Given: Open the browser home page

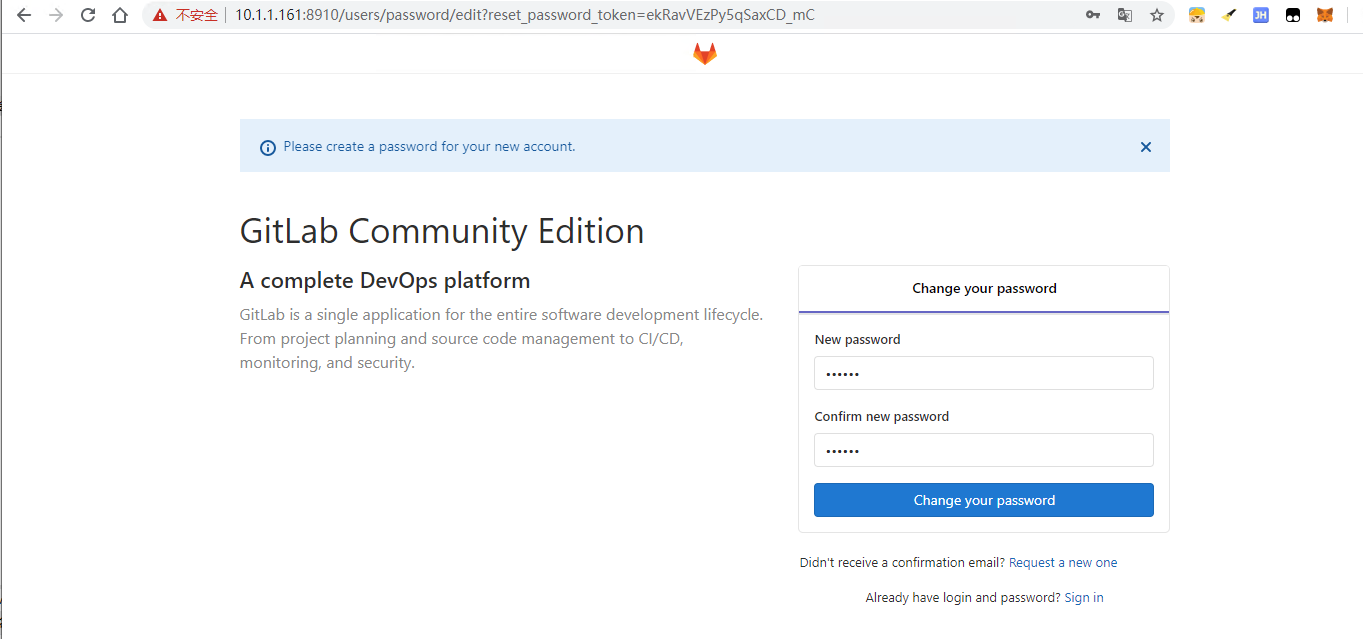Looking at the screenshot, I should [120, 15].
